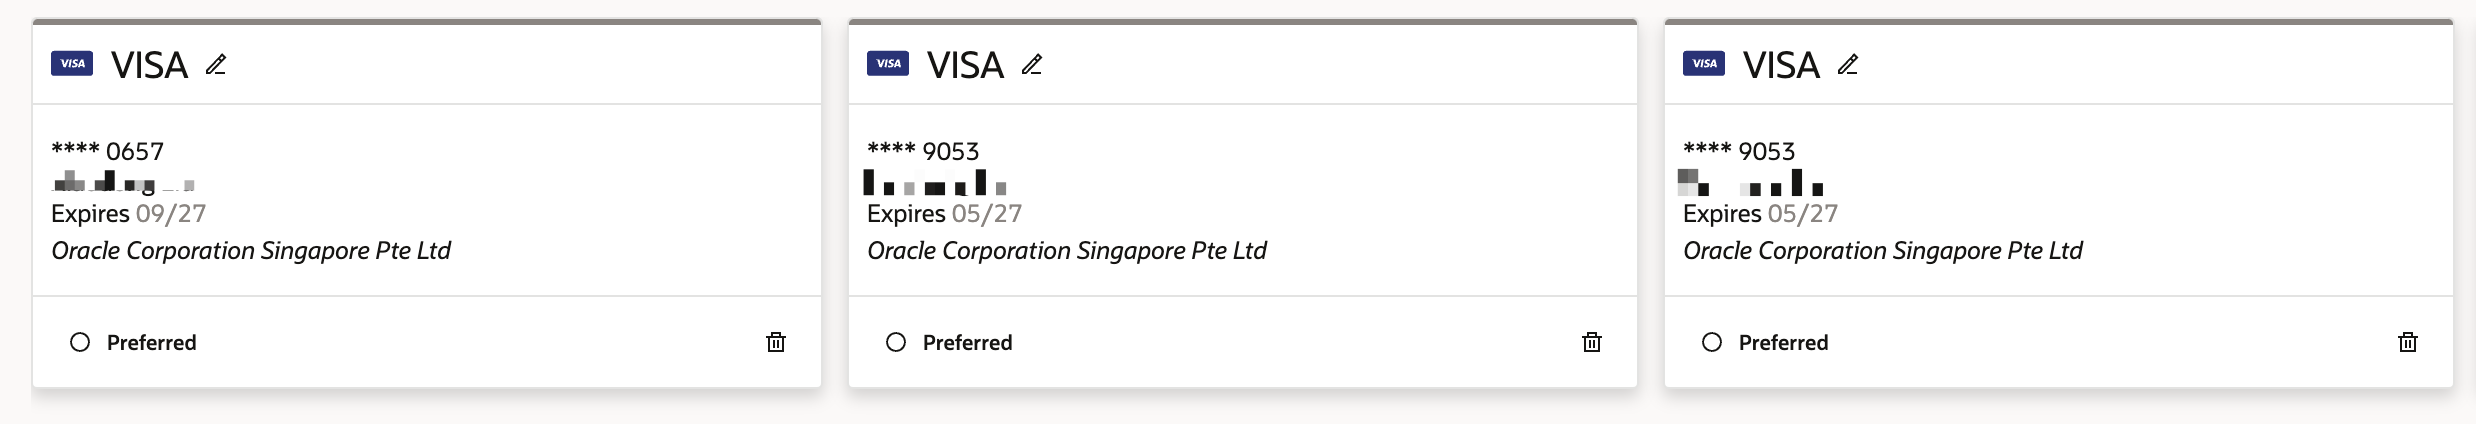This screenshot has height=424, width=2476.
Task: Click the Expires 05/27 text on the middle card
Action: coord(944,214)
